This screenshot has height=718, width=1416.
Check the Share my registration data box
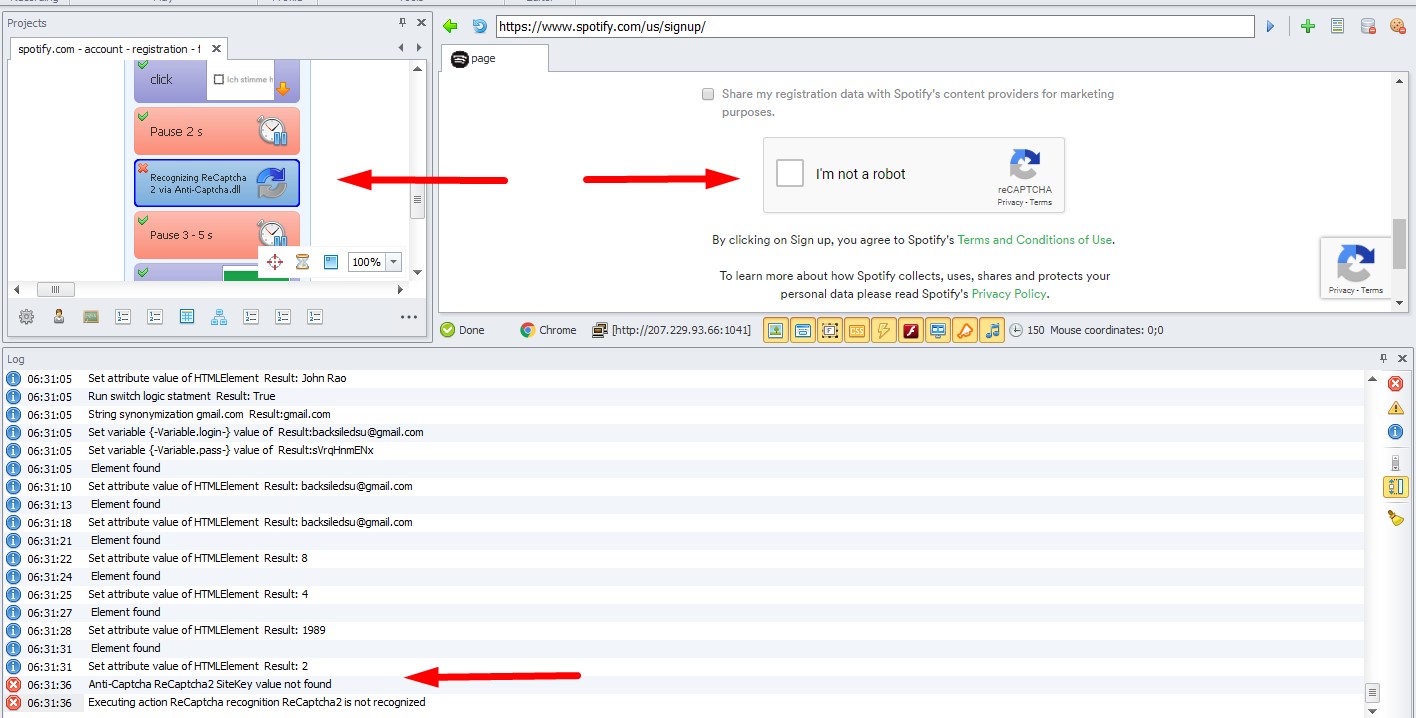(x=708, y=94)
